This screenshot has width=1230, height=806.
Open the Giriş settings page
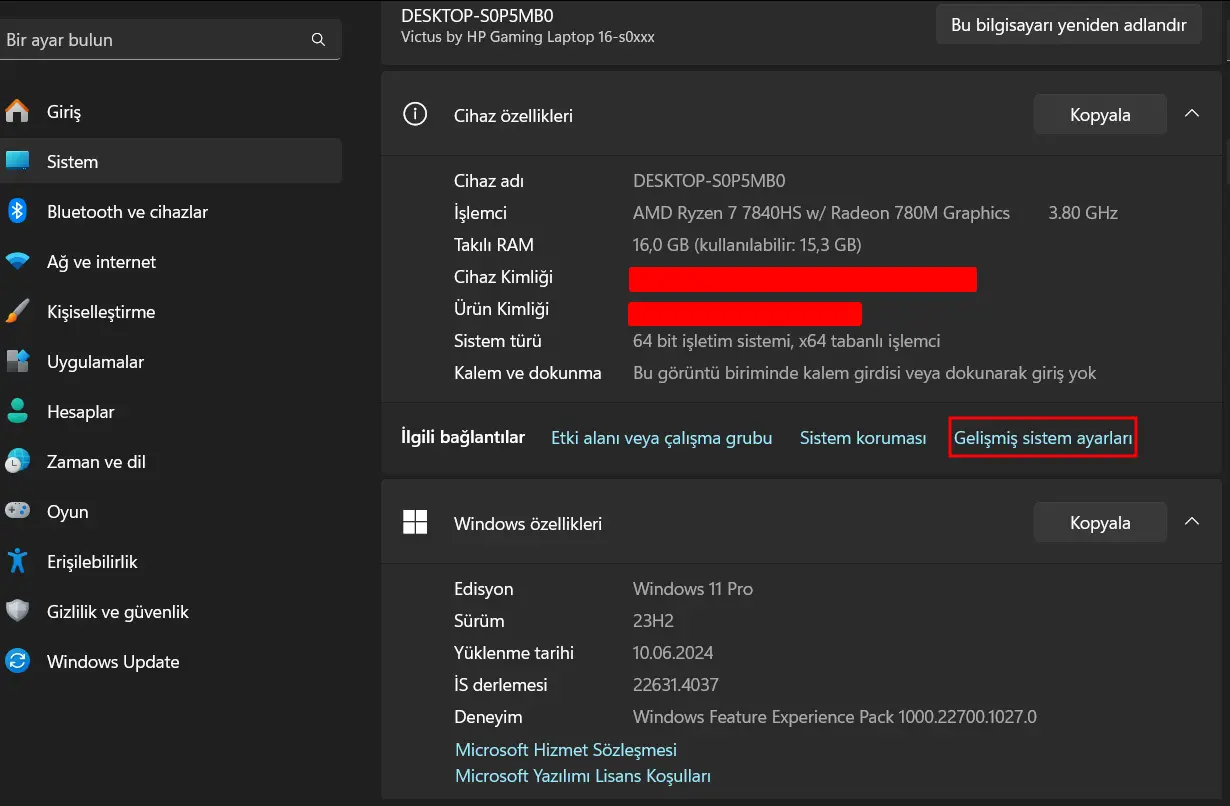point(171,111)
